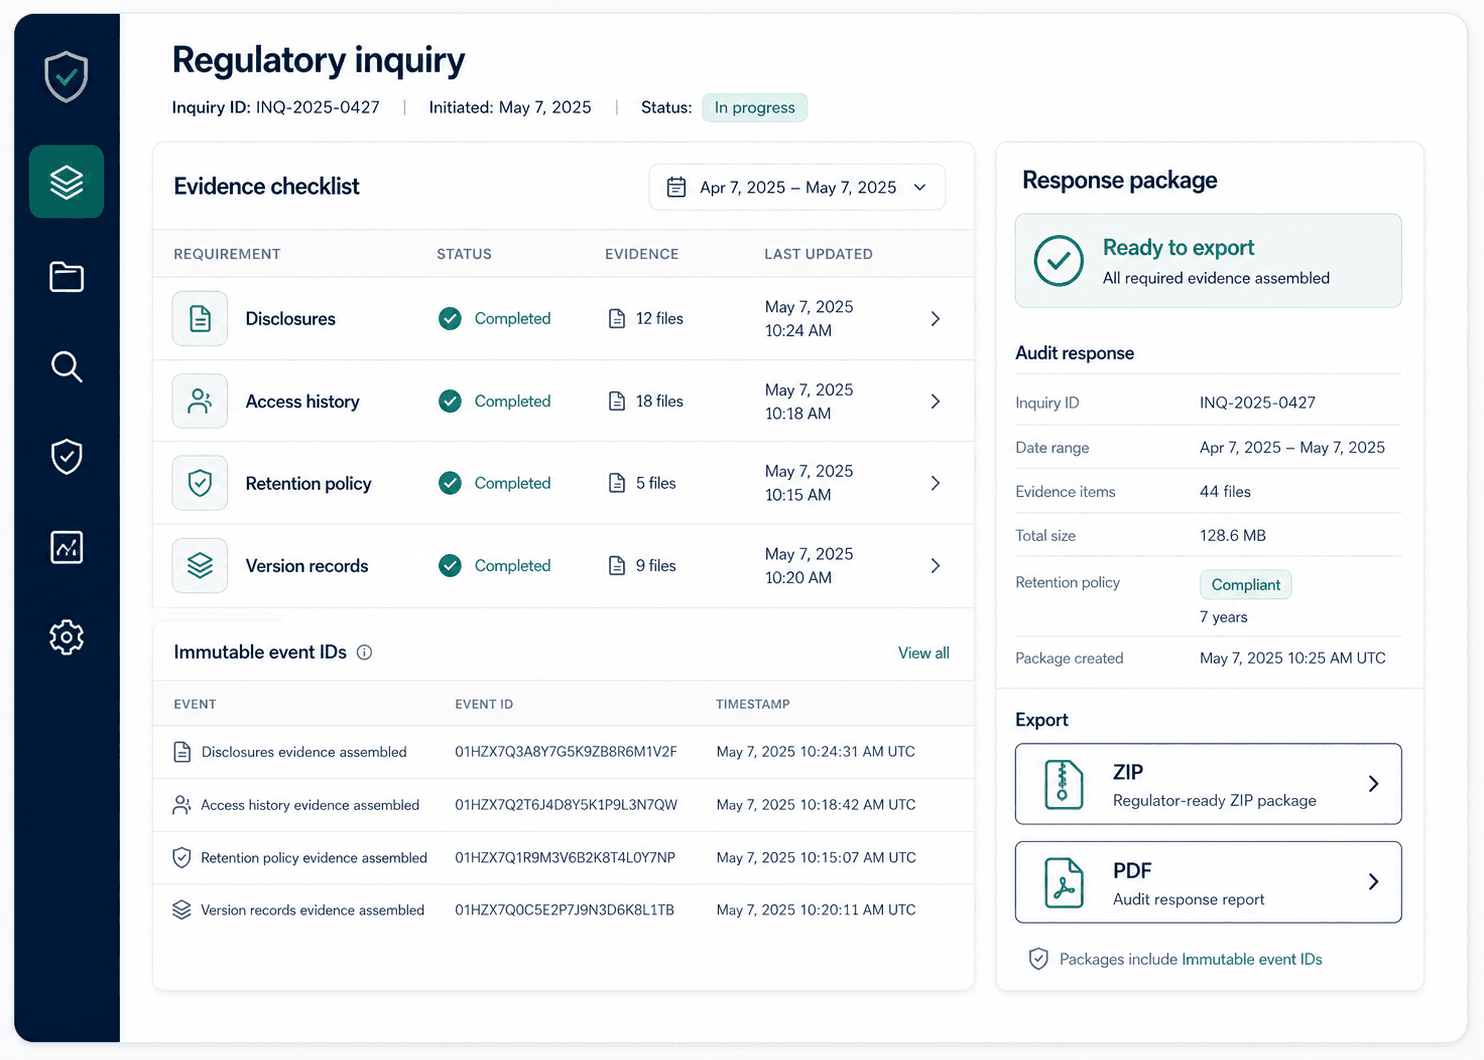Click the Retention policy shield icon
The width and height of the screenshot is (1484, 1060).
(x=200, y=483)
